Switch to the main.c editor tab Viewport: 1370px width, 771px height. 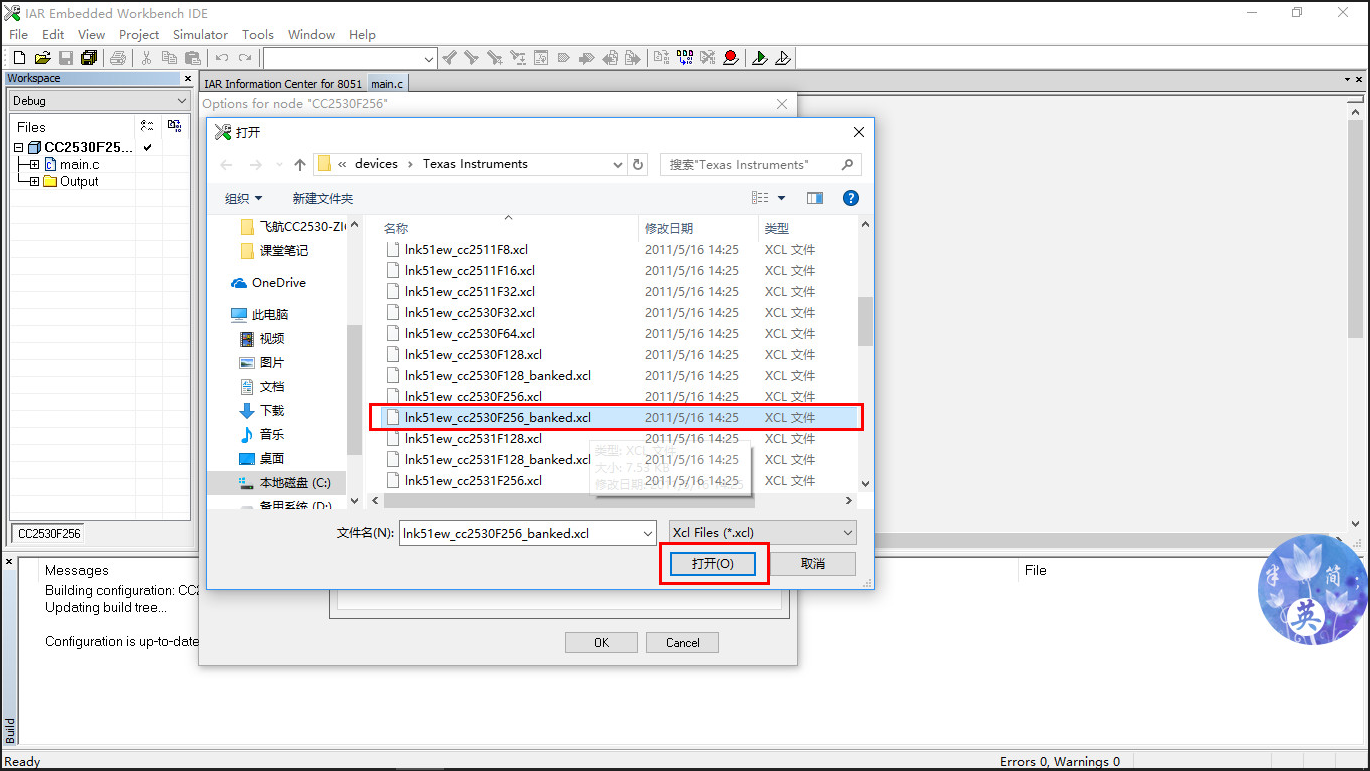pos(386,84)
